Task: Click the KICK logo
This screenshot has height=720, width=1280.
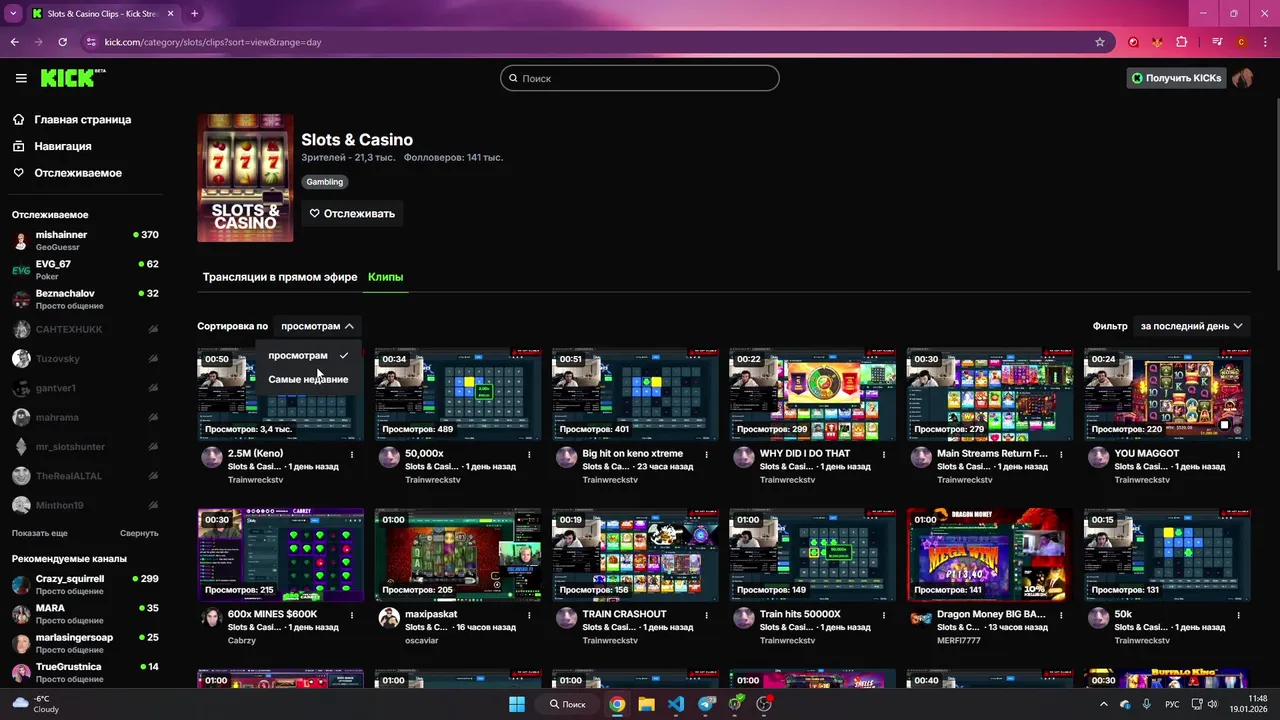Action: [x=72, y=78]
